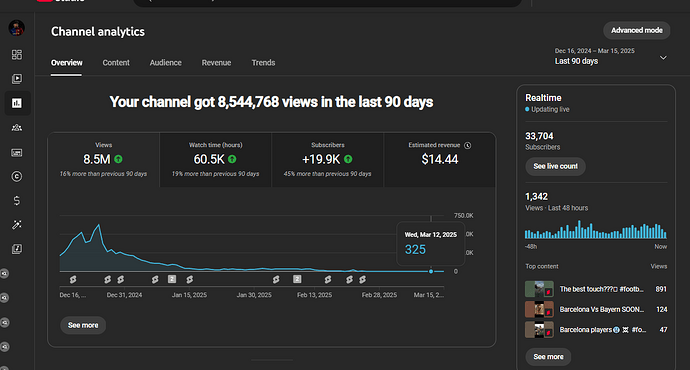Expand the Last 90 days date dropdown

611,57
